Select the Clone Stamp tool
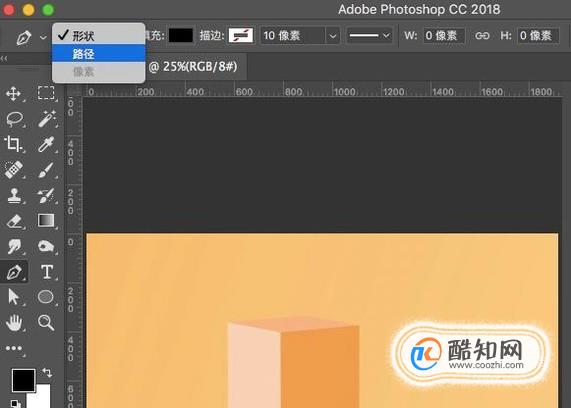The width and height of the screenshot is (571, 408). coord(14,196)
